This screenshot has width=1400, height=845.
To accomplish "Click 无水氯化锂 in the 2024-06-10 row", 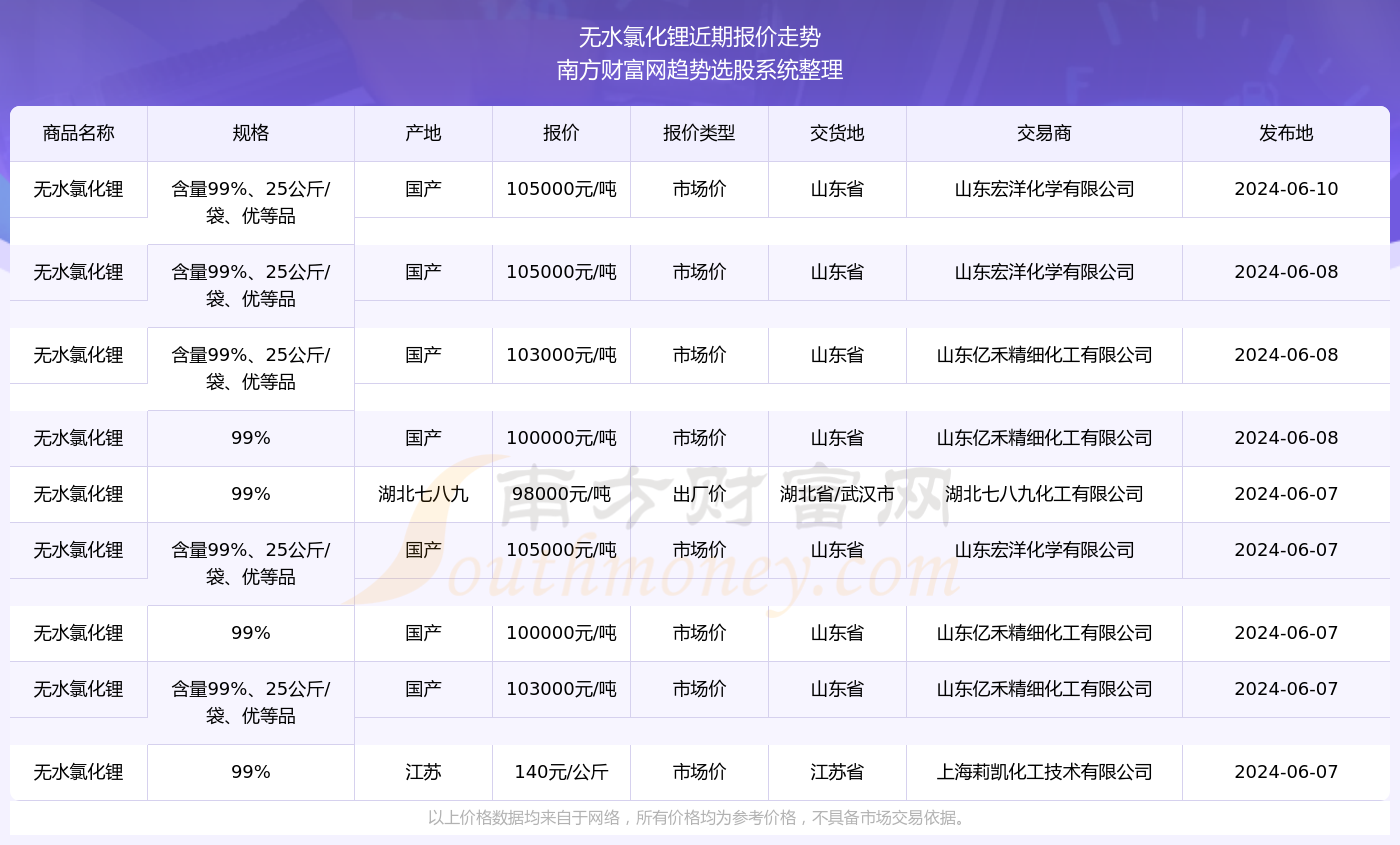I will coord(79,189).
